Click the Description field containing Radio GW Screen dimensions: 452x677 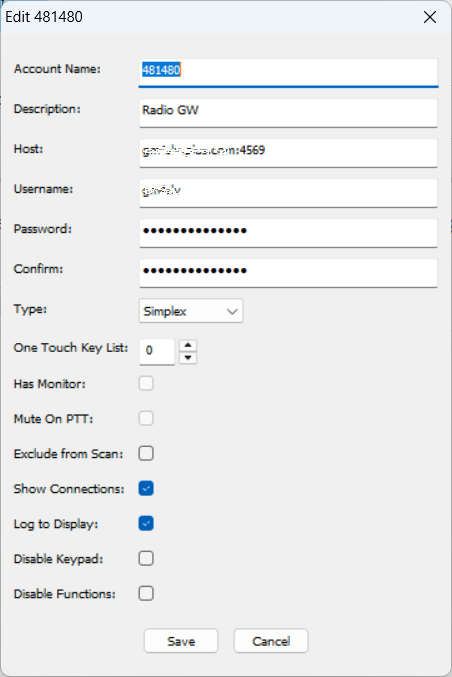(x=288, y=113)
